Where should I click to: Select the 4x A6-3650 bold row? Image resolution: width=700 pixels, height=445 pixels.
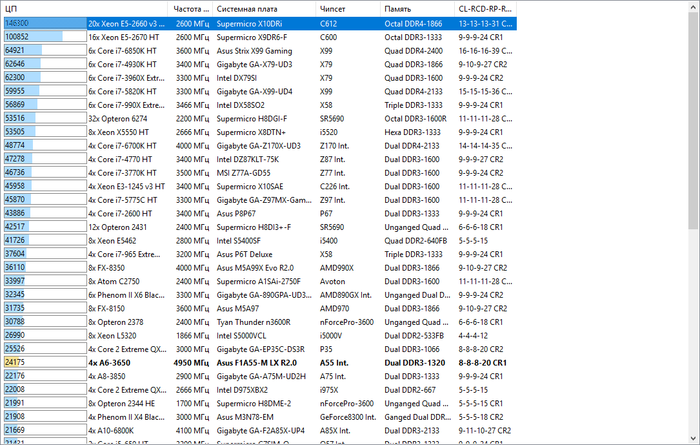(x=260, y=362)
